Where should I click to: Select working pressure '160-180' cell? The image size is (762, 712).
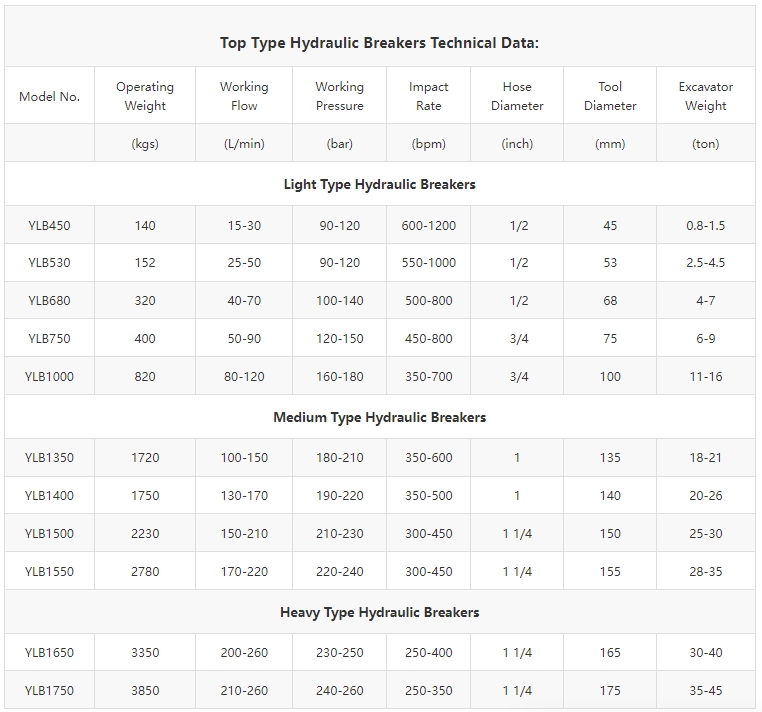pos(339,376)
